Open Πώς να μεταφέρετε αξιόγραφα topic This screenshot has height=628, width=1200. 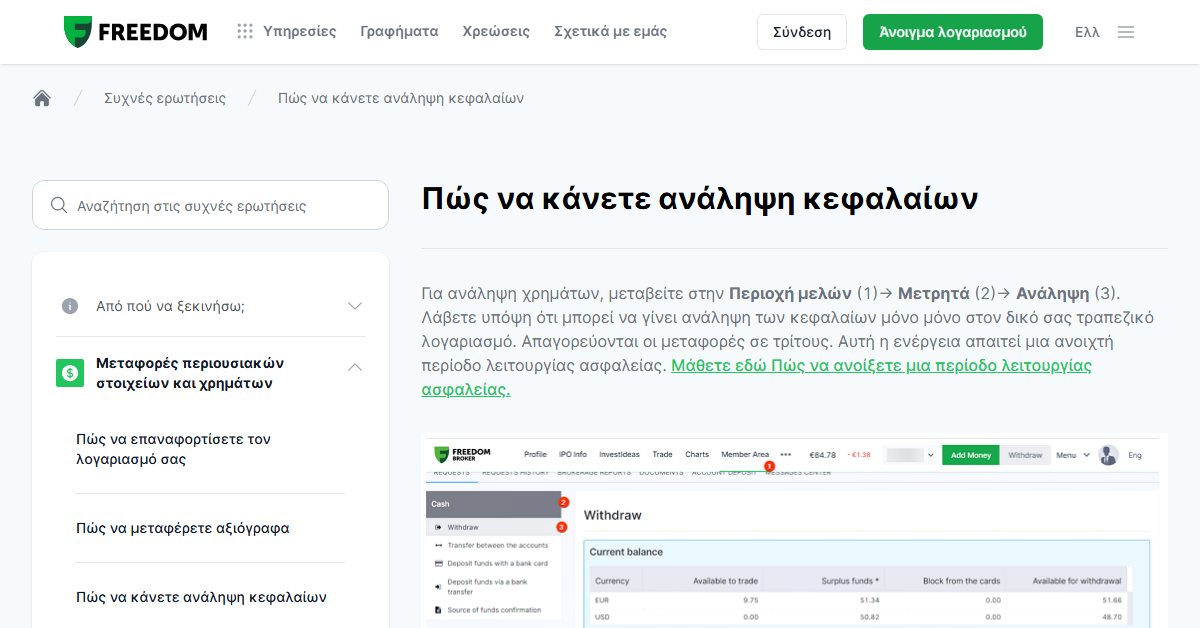pyautogui.click(x=183, y=528)
